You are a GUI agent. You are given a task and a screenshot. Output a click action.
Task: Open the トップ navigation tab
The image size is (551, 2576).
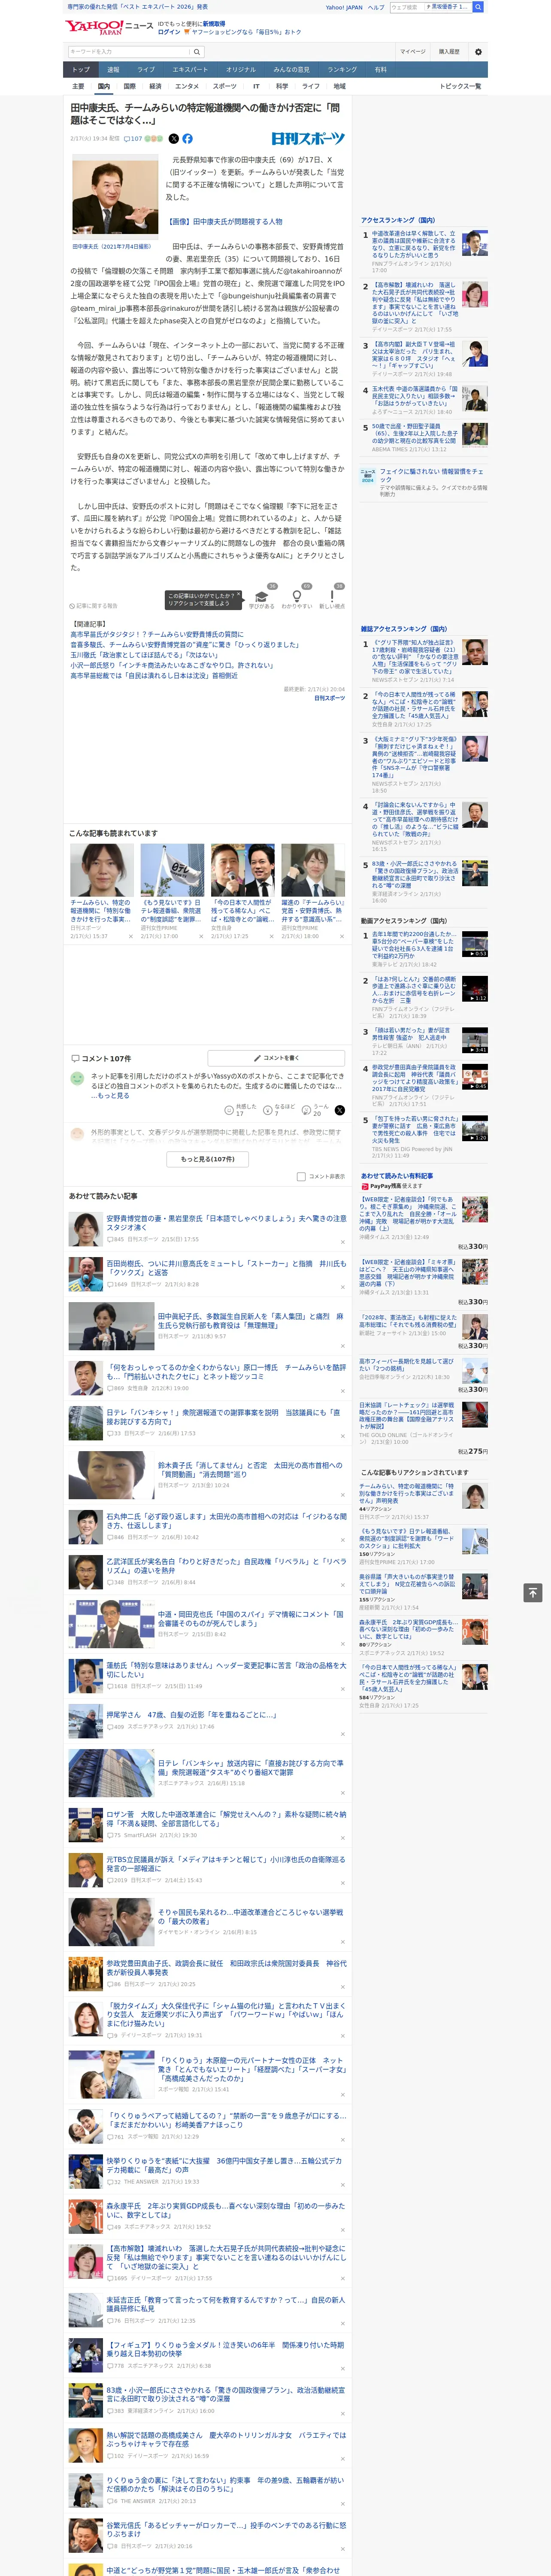tap(81, 70)
